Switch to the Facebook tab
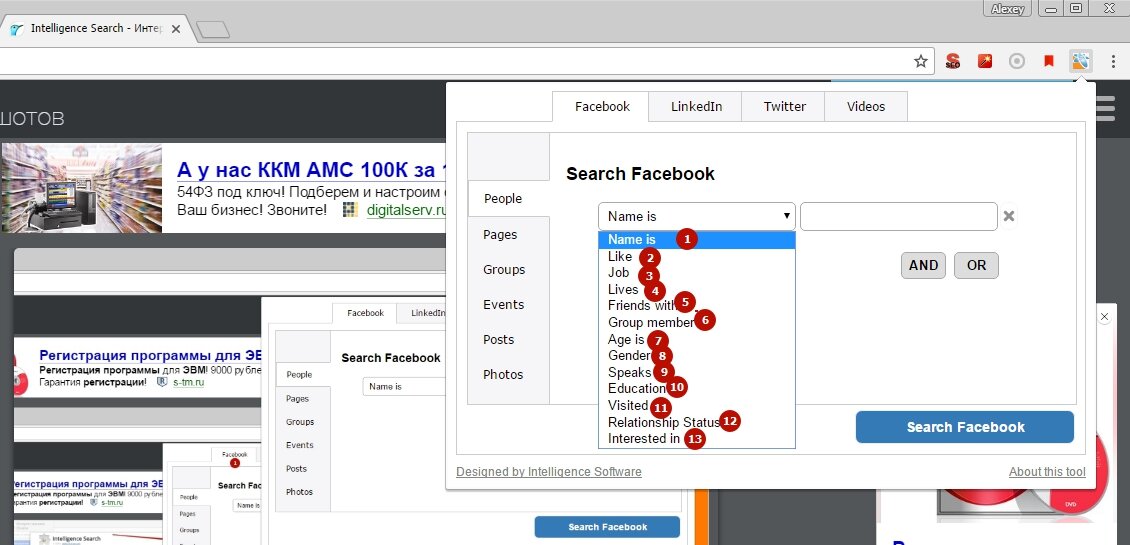Image resolution: width=1130 pixels, height=545 pixels. coord(602,107)
